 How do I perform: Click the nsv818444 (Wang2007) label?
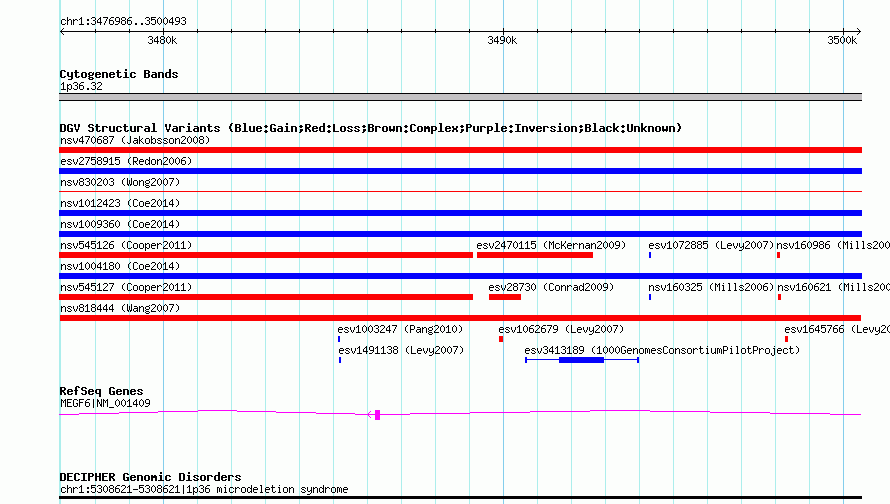(120, 308)
